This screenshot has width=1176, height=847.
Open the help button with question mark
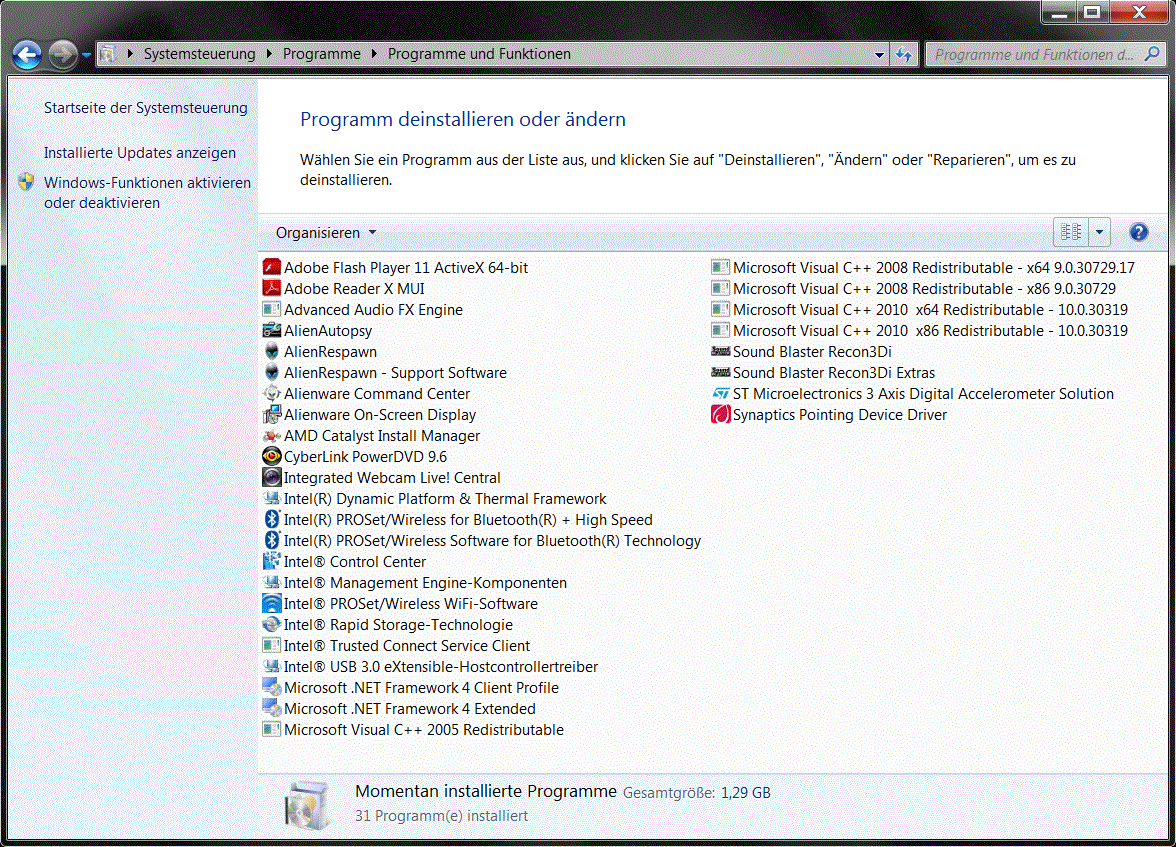click(x=1138, y=233)
